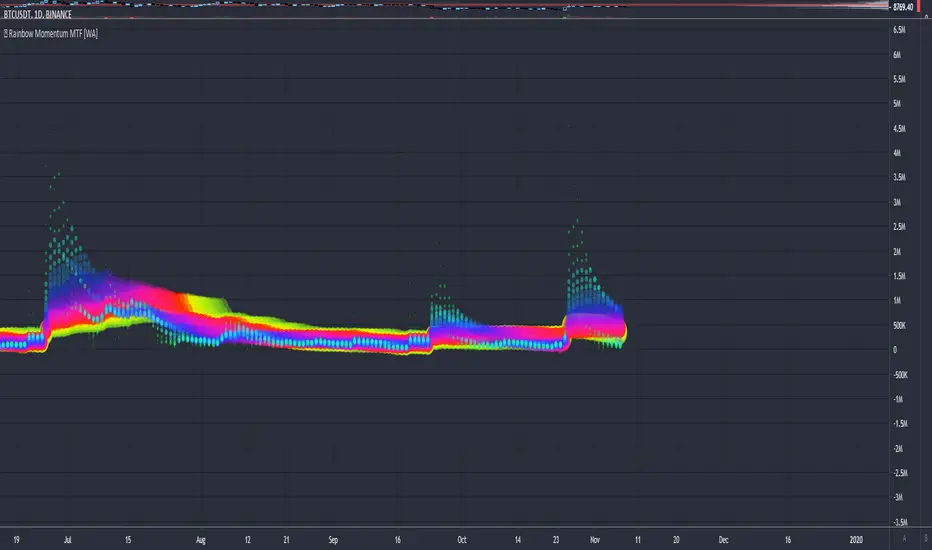Select the Rainbow Momentum MTF [WA] indicator title
The image size is (932, 550).
tap(53, 34)
